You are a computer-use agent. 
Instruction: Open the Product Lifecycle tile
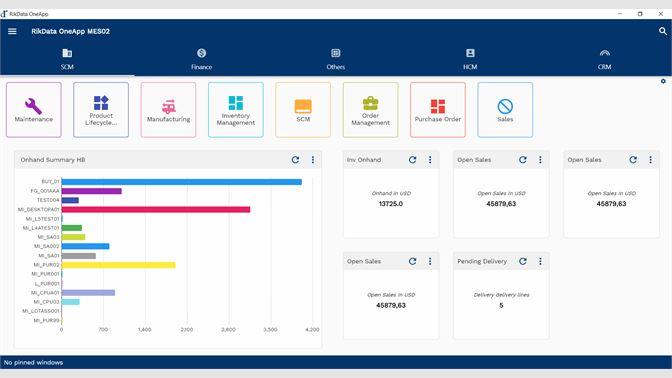[101, 110]
